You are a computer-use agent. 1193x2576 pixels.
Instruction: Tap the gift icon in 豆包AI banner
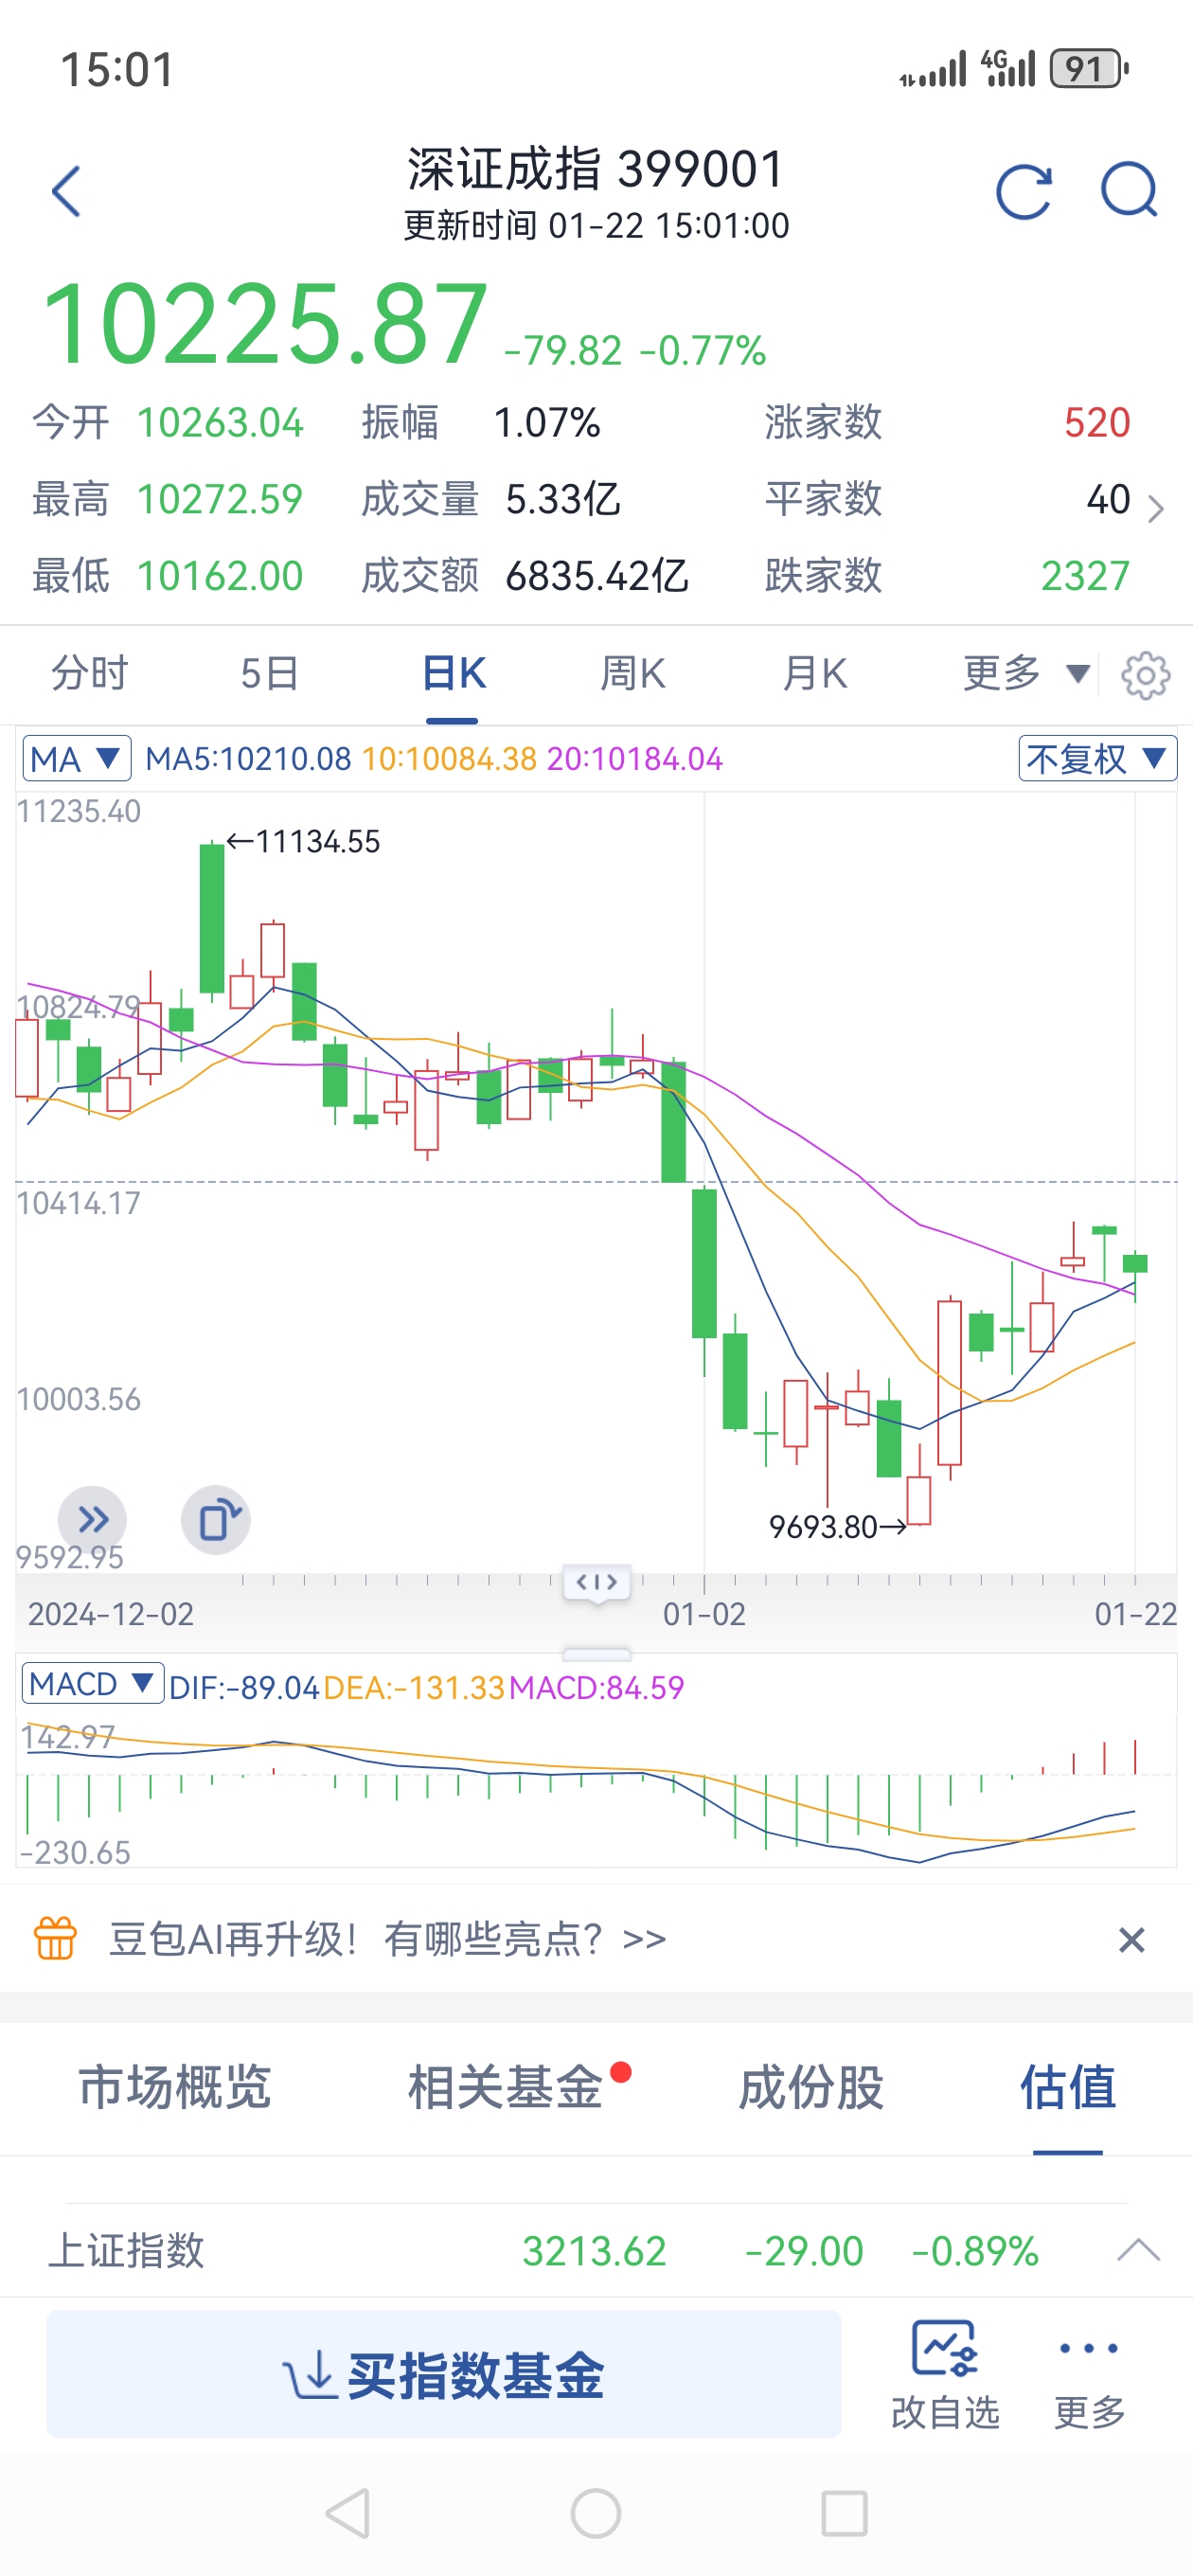[x=57, y=1937]
